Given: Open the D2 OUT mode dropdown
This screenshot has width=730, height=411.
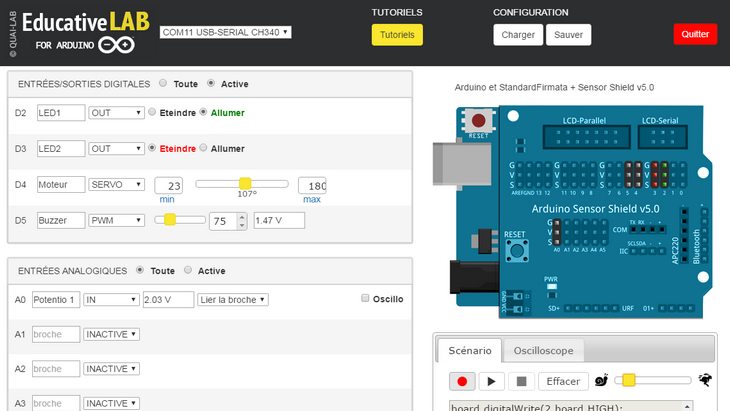Looking at the screenshot, I should [116, 113].
